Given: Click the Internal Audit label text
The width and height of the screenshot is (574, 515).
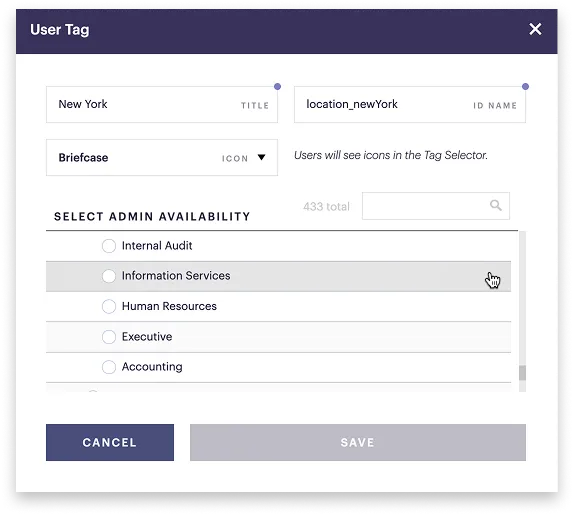Looking at the screenshot, I should point(157,246).
